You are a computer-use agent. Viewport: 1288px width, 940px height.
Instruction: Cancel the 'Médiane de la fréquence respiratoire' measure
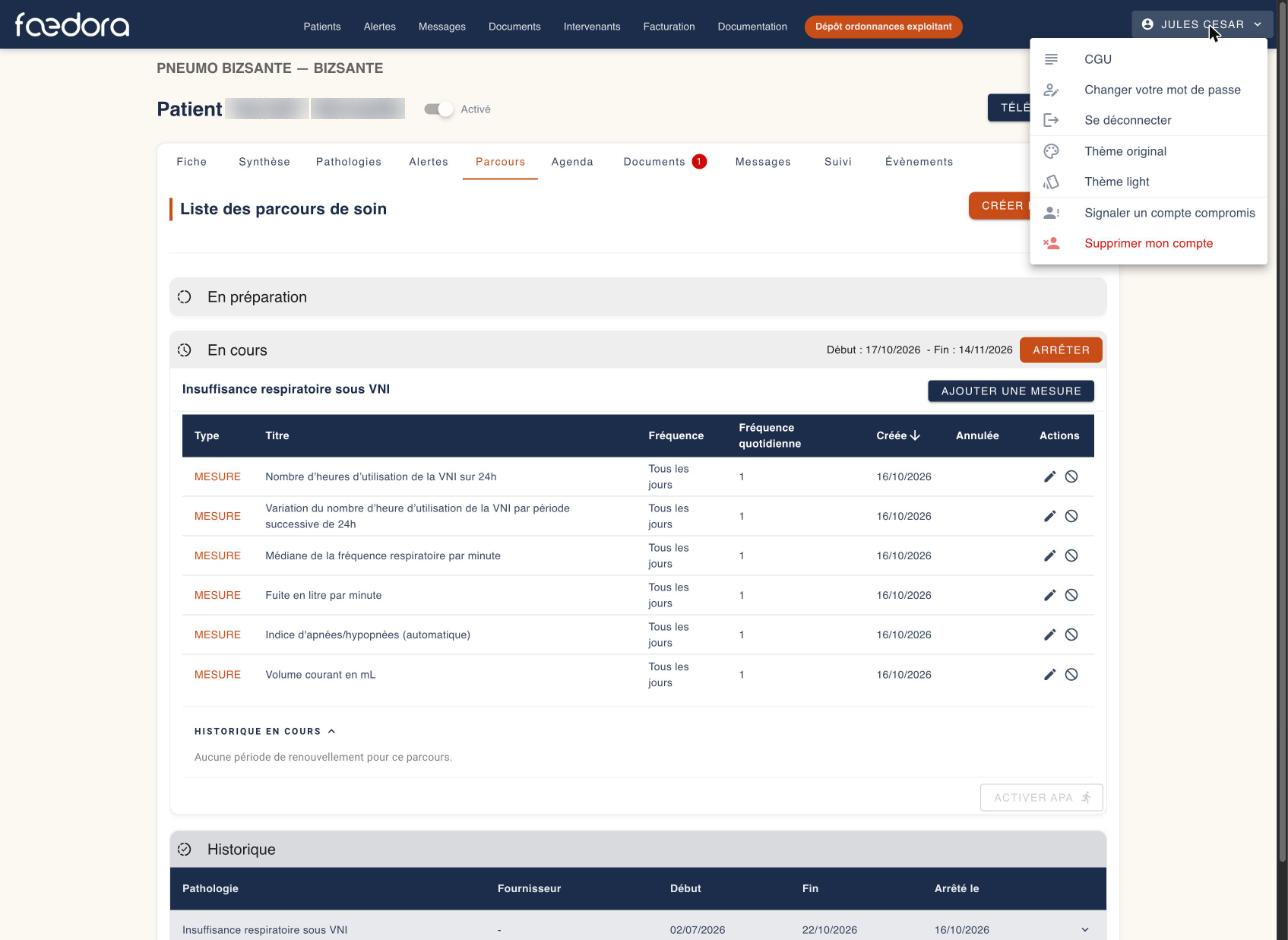tap(1071, 556)
